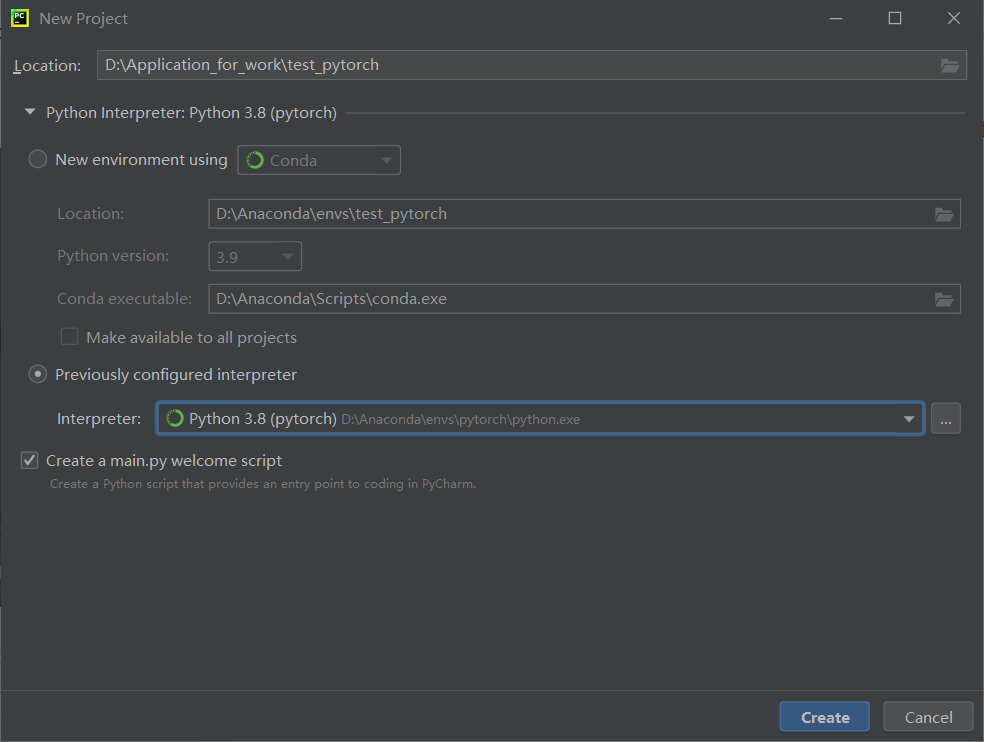Browse for conda executable folder icon

(x=944, y=299)
